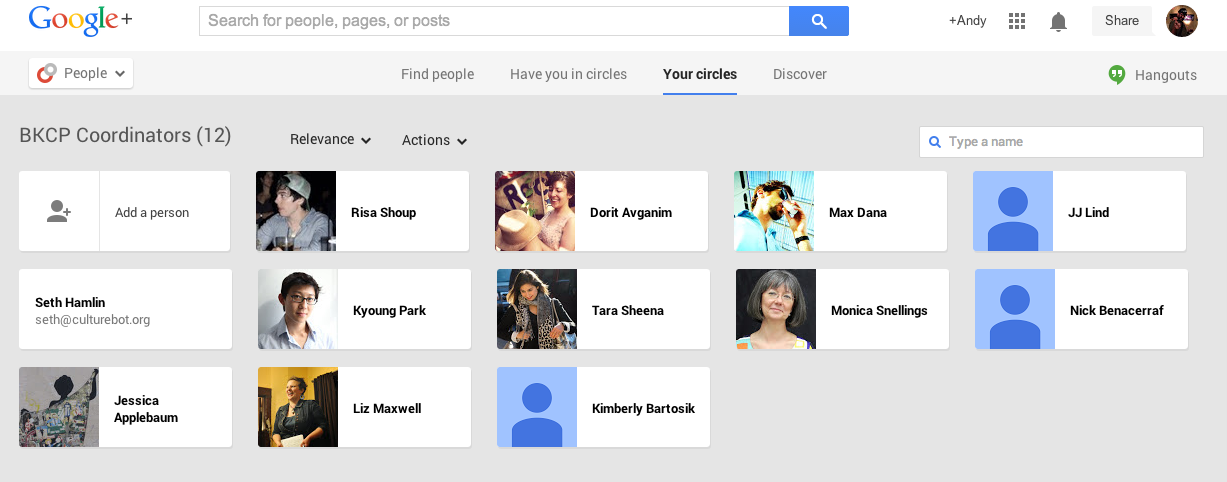Select the Seth Hamlin contact card
The width and height of the screenshot is (1227, 482).
click(125, 310)
